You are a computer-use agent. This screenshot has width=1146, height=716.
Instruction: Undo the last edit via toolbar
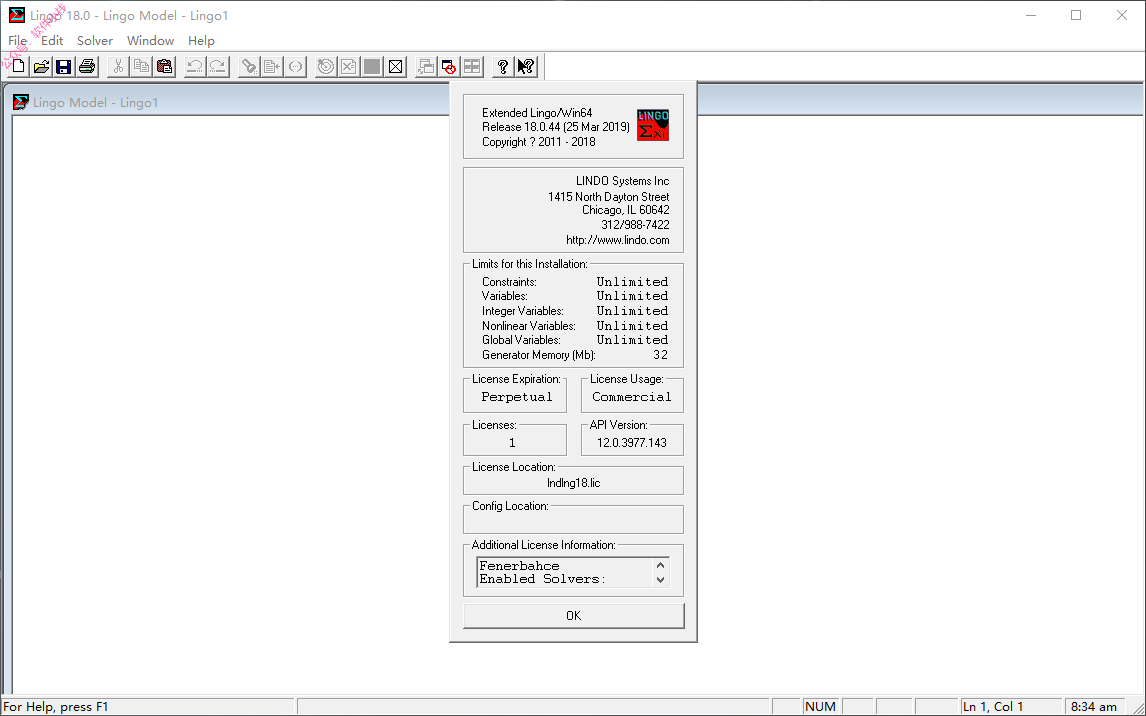194,66
